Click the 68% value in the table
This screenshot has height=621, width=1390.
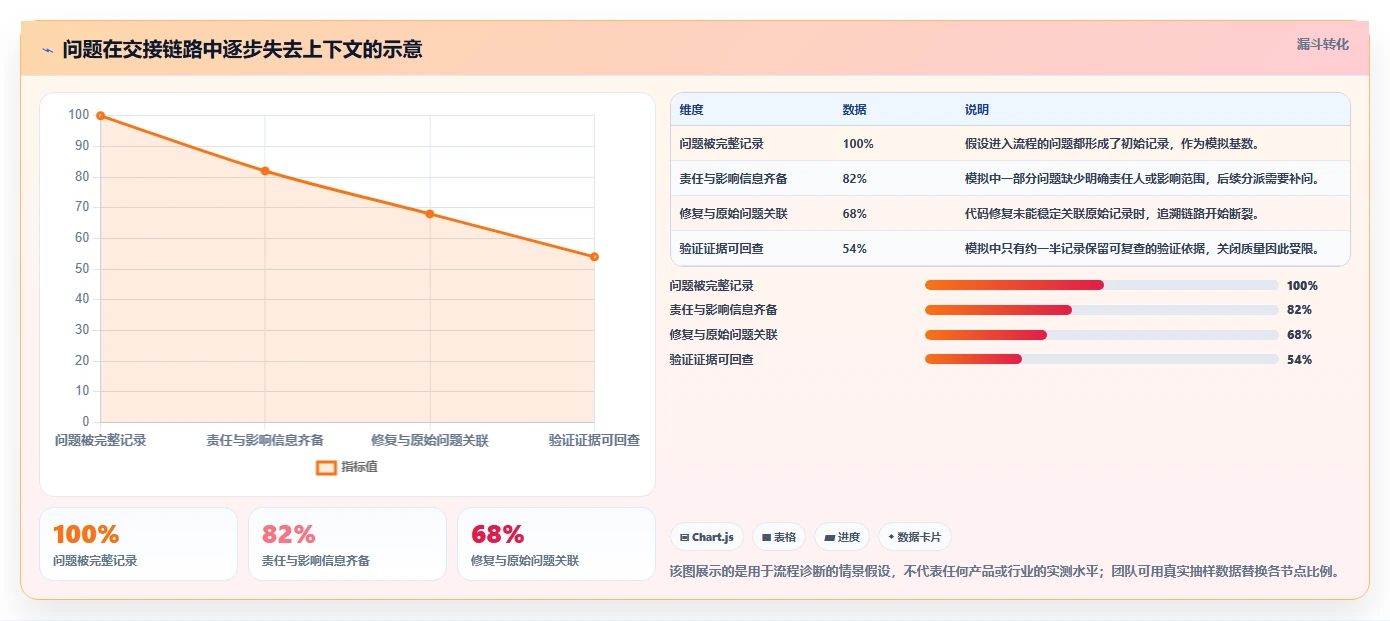[855, 214]
